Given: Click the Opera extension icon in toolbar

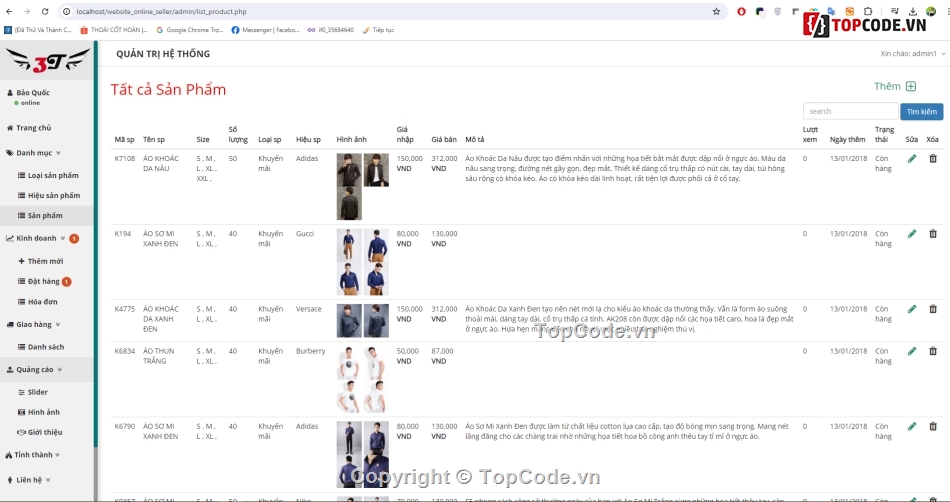Looking at the screenshot, I should 741,12.
